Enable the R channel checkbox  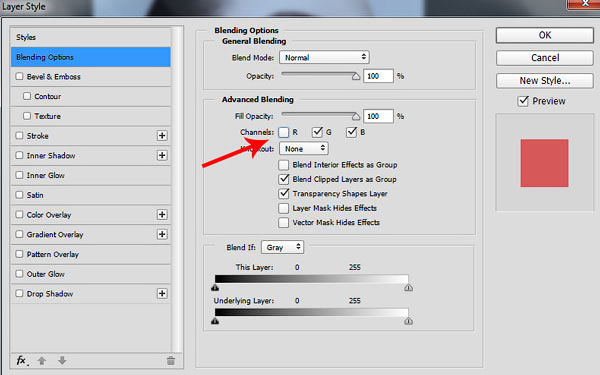pos(284,132)
